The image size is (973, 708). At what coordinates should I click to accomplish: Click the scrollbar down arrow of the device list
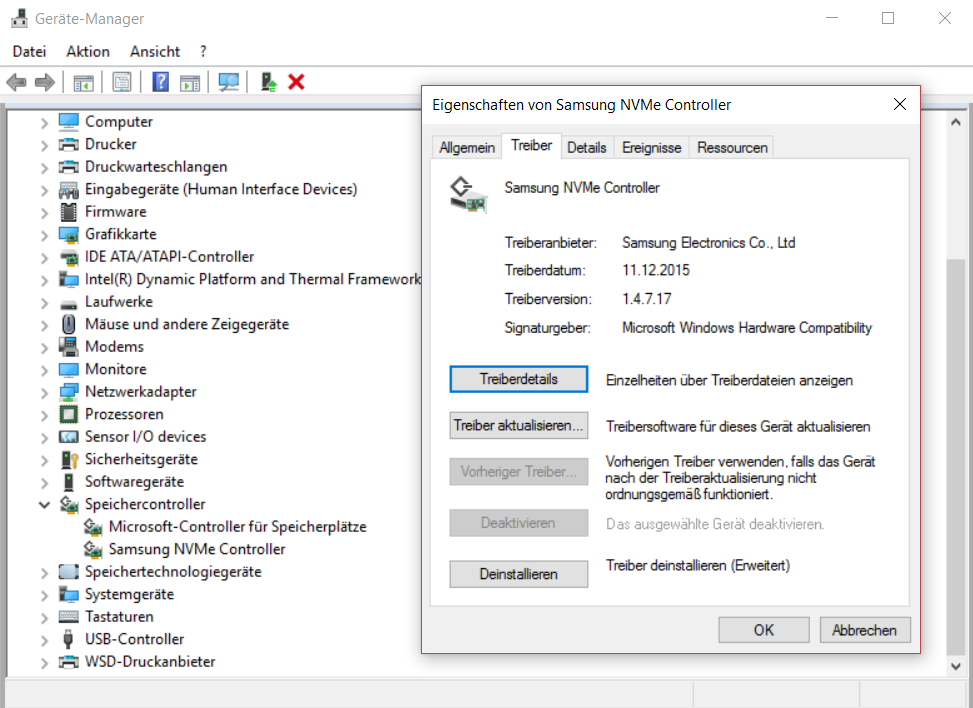coord(956,666)
